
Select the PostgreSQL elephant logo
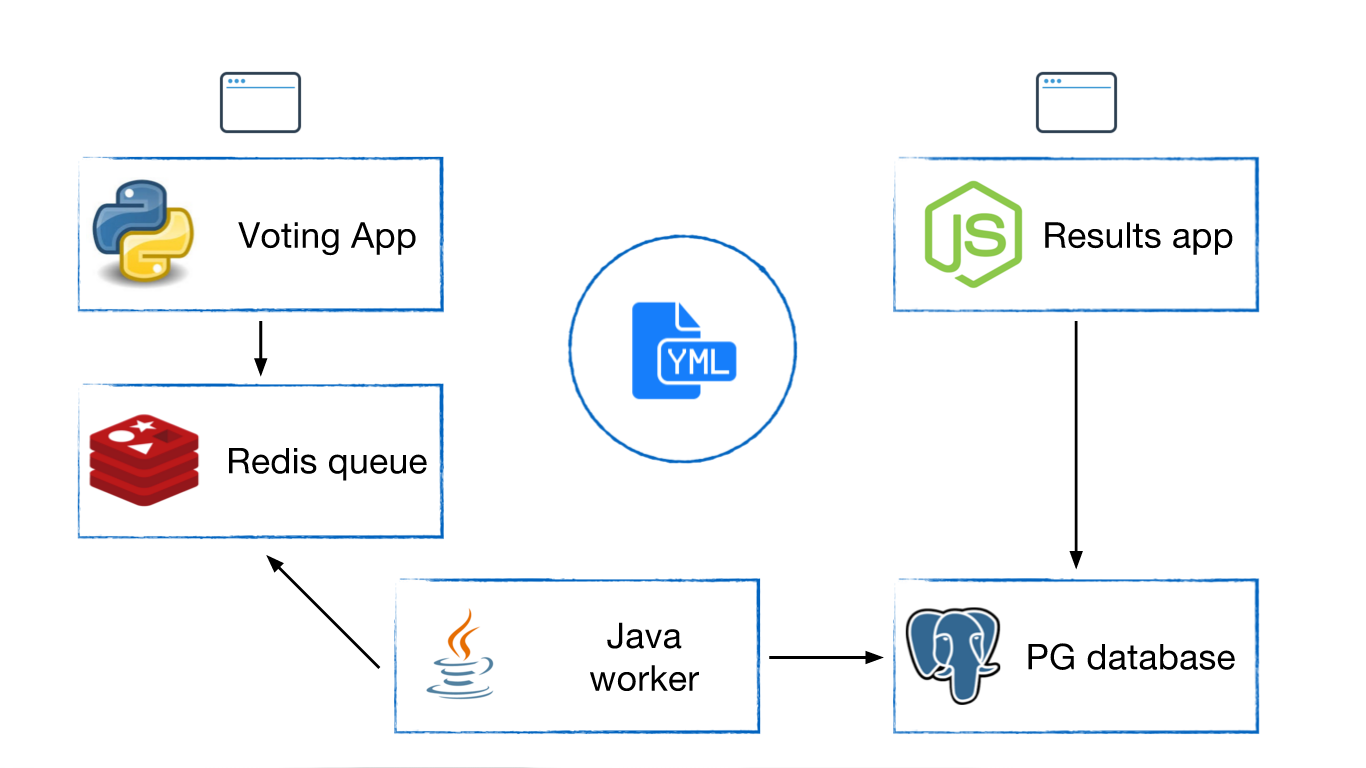pos(952,654)
